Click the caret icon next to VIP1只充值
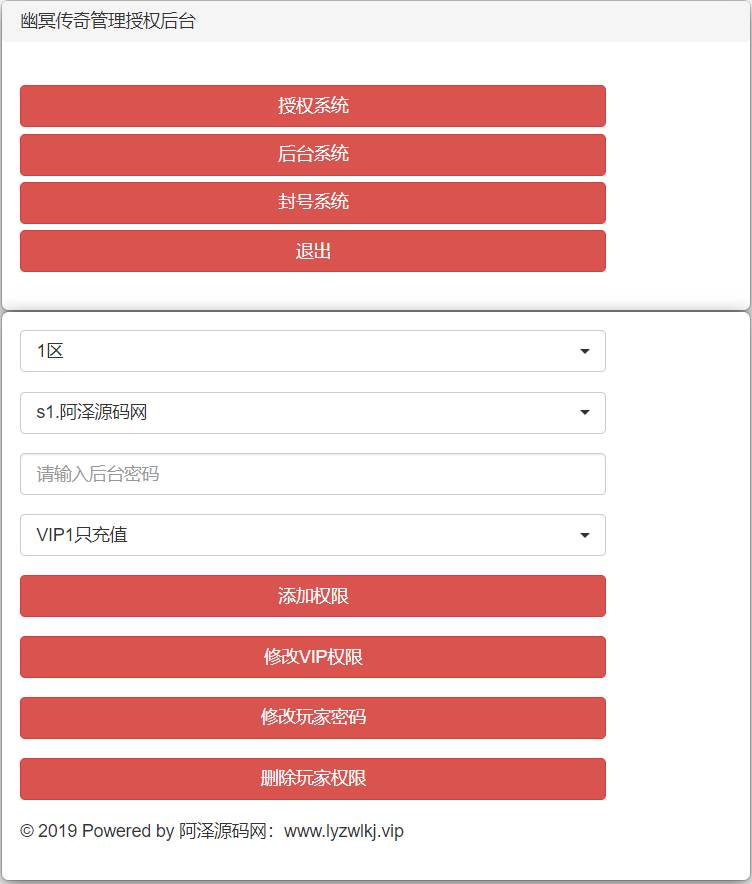The height and width of the screenshot is (884, 752). pos(585,535)
